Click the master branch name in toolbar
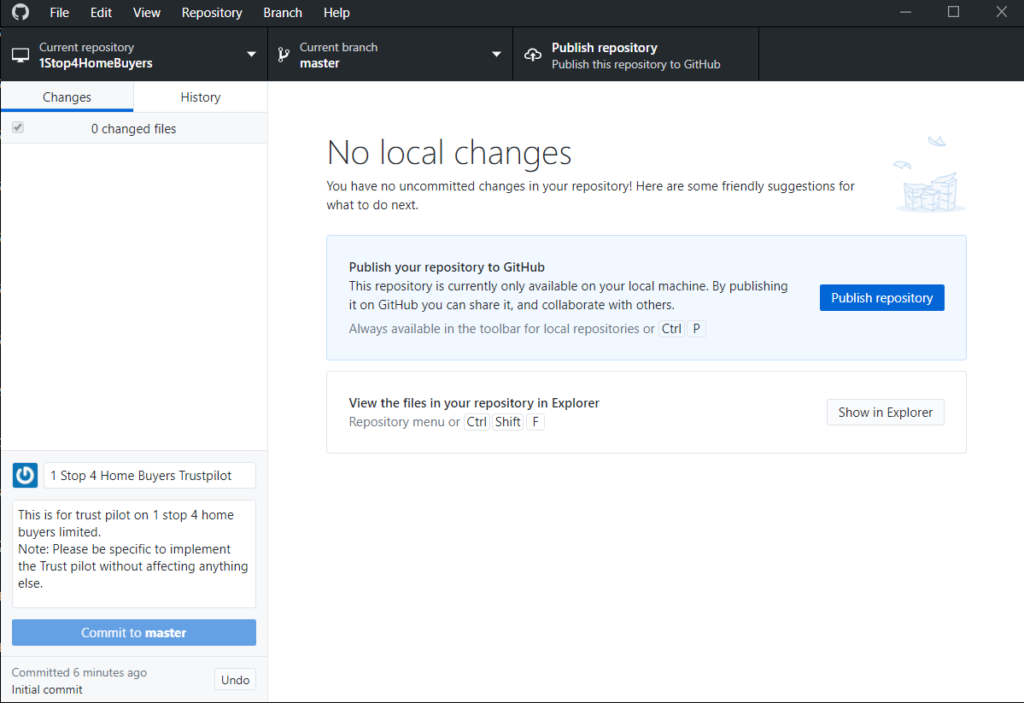The height and width of the screenshot is (703, 1024). click(x=319, y=63)
